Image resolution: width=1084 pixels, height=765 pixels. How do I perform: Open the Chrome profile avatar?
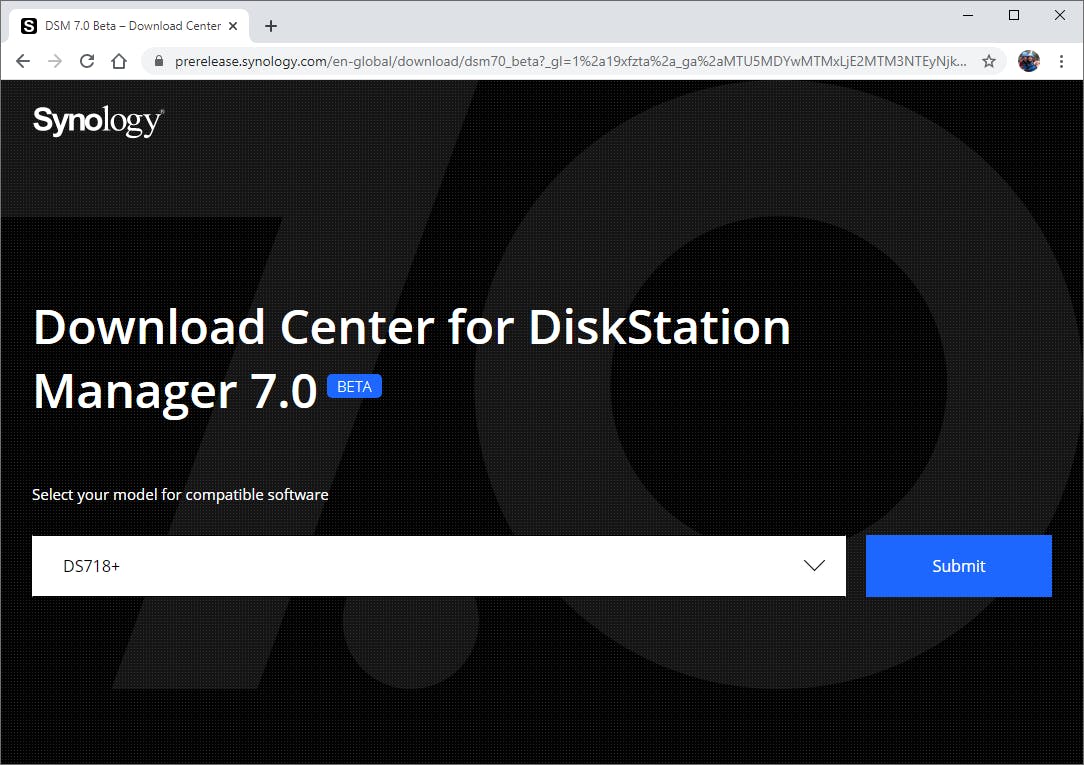1029,61
